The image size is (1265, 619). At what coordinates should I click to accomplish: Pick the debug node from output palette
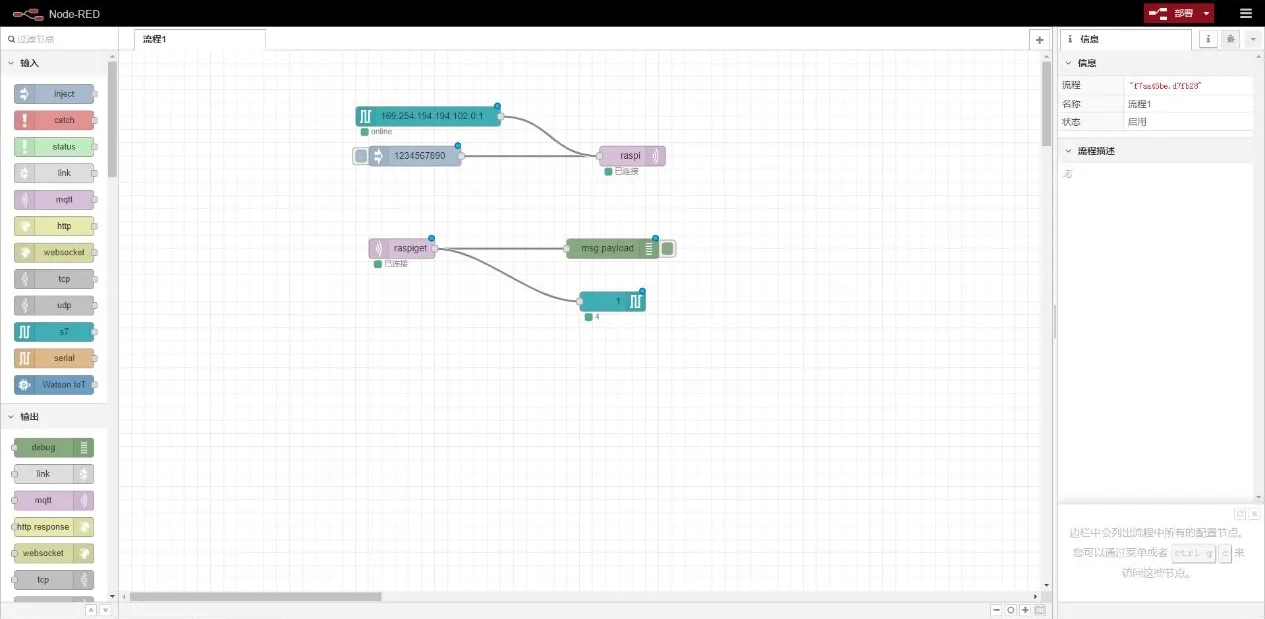54,447
